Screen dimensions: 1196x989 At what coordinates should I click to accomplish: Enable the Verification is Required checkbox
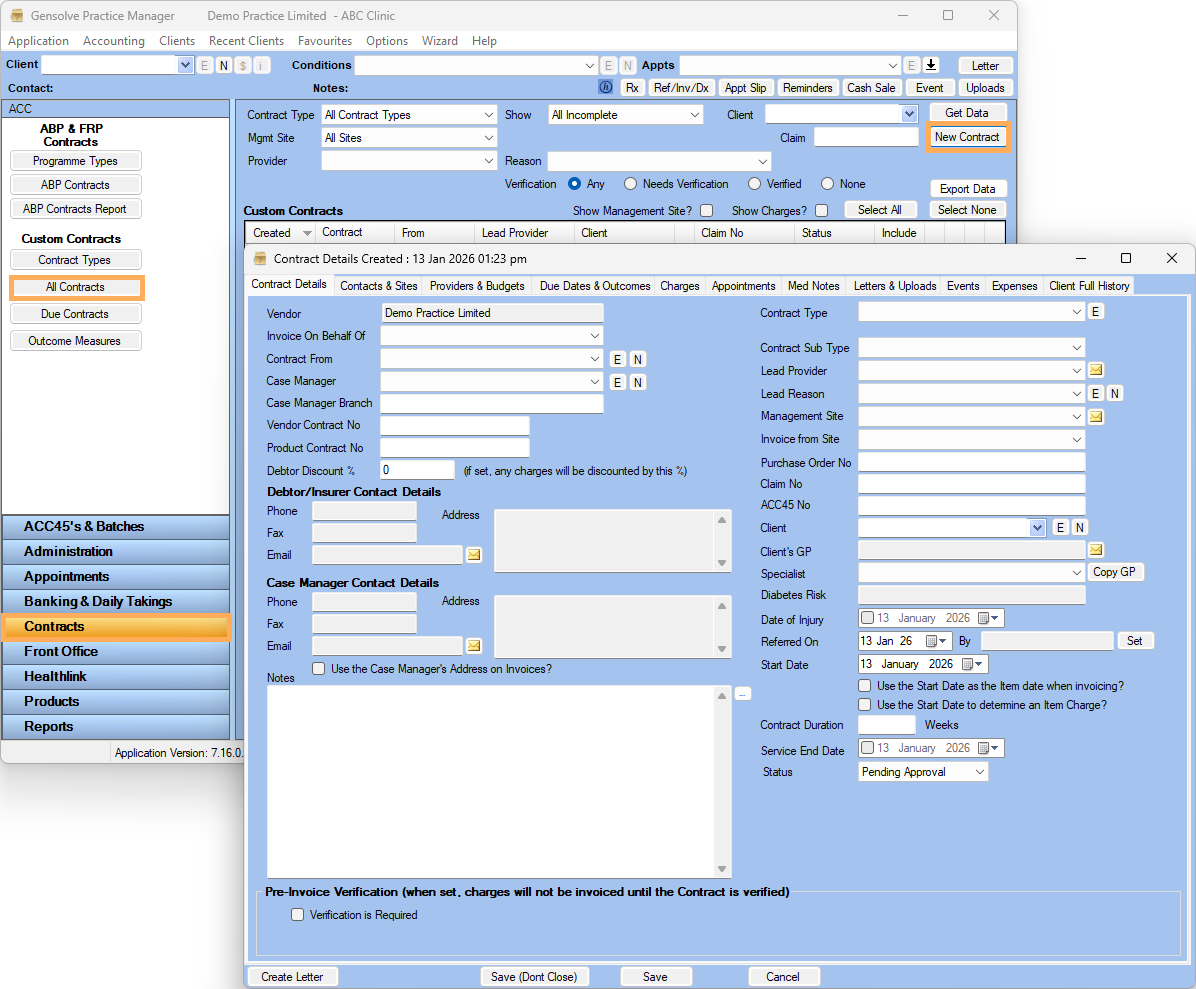[297, 915]
